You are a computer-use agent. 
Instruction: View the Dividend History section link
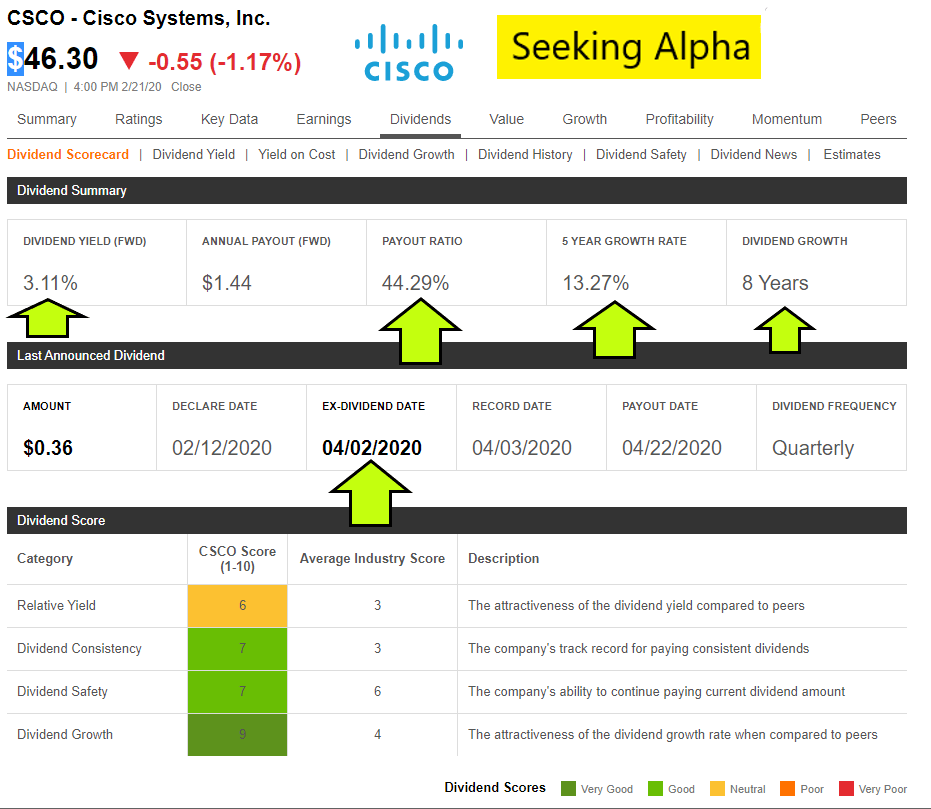(525, 154)
